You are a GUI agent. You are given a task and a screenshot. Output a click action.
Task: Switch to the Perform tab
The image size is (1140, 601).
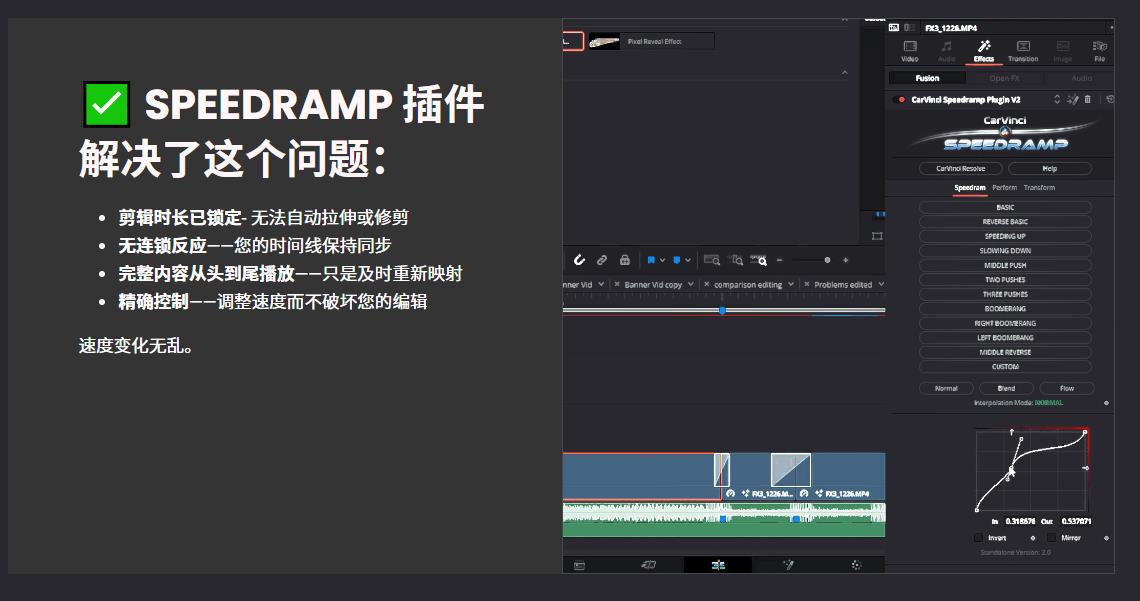coord(1004,188)
